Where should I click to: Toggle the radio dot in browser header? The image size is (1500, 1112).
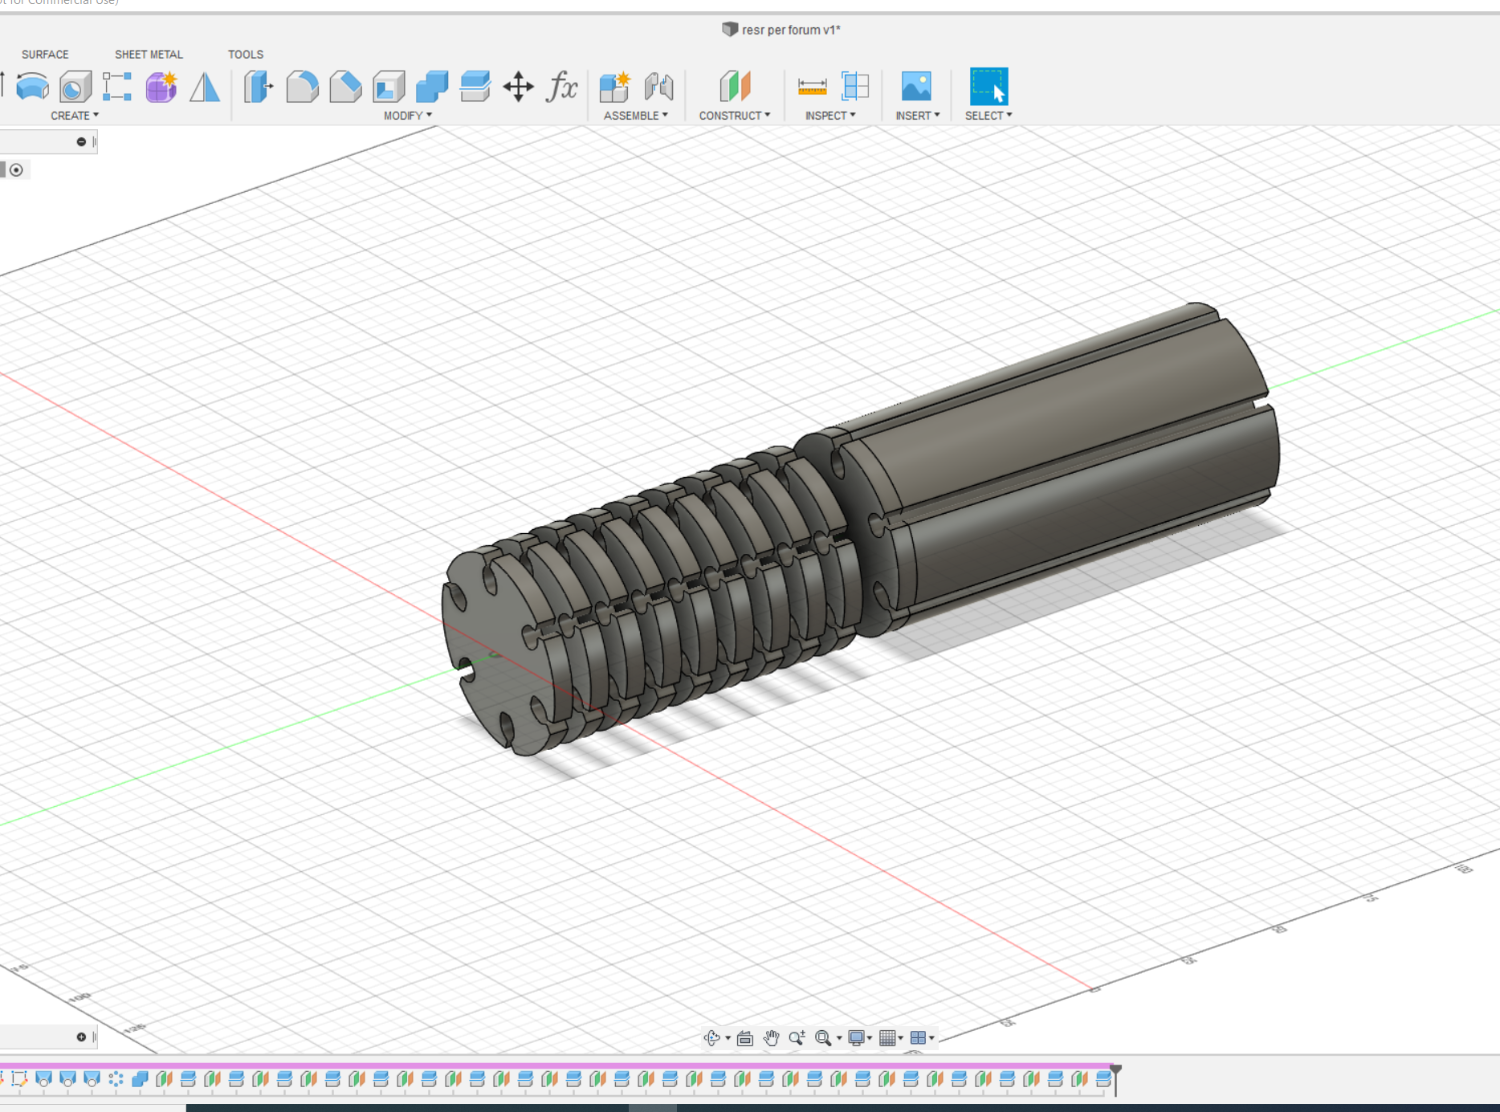tap(16, 170)
